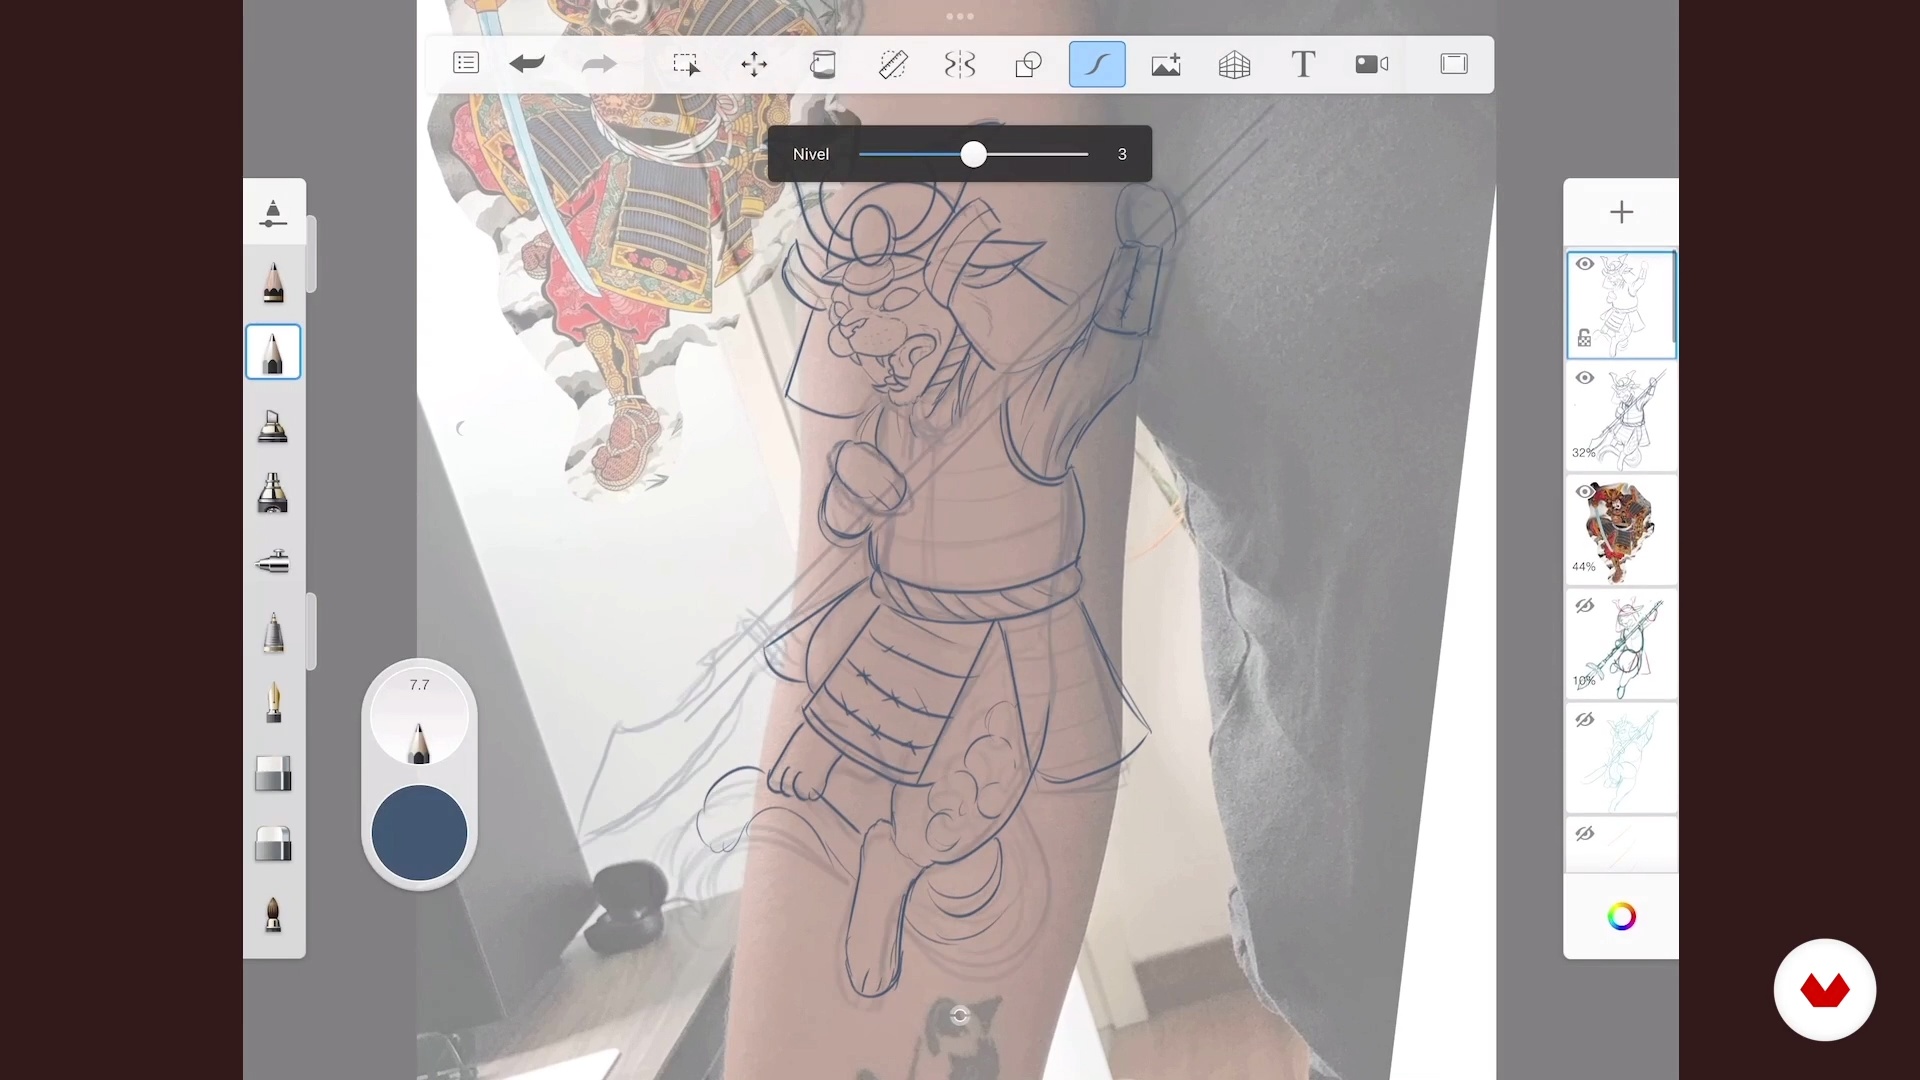Add a new layer with plus

[1621, 212]
